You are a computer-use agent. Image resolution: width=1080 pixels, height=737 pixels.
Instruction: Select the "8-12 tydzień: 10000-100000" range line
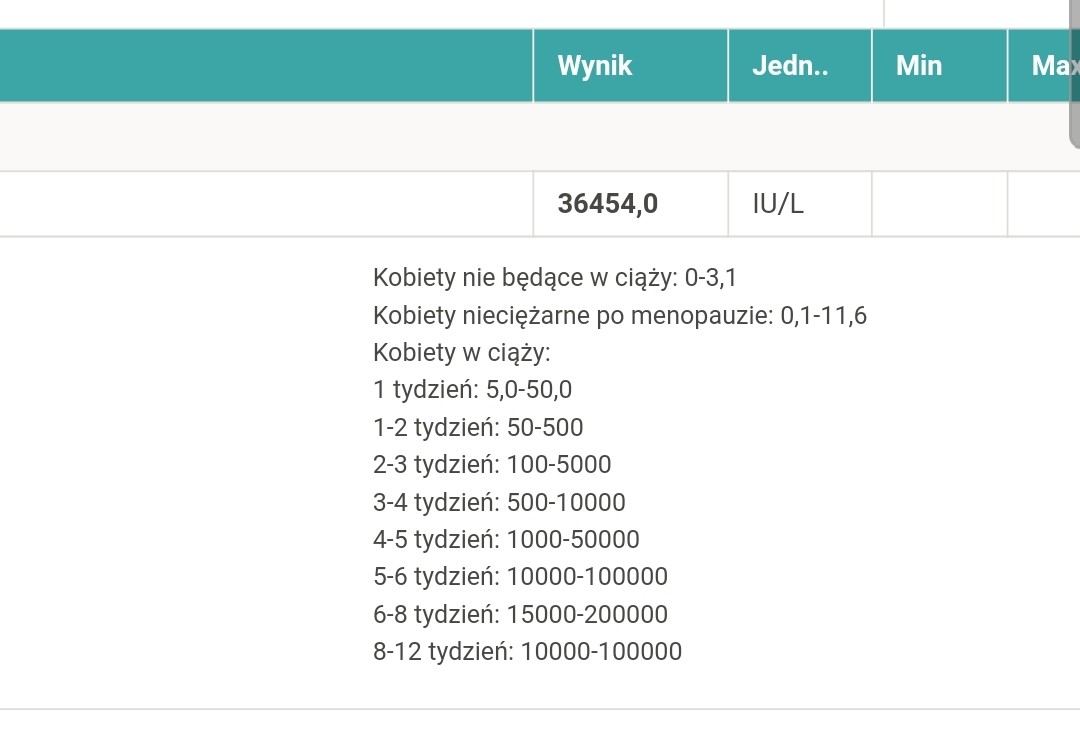click(527, 652)
